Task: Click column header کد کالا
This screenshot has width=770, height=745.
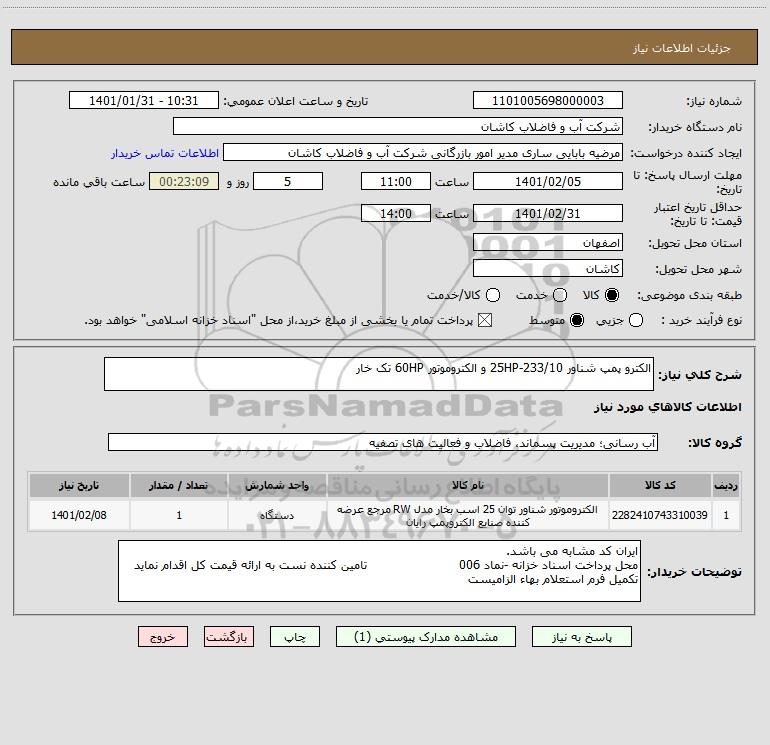Action: [x=660, y=485]
